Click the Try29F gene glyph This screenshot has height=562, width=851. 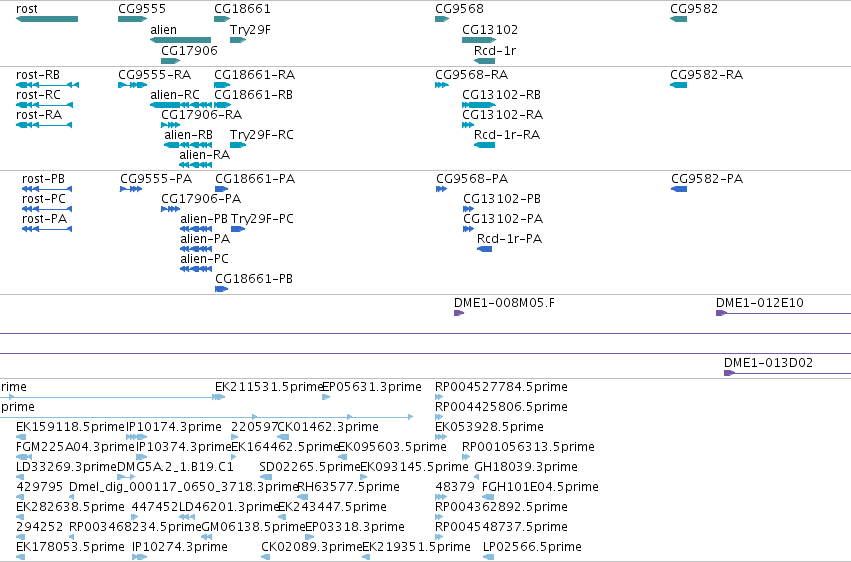[238, 40]
